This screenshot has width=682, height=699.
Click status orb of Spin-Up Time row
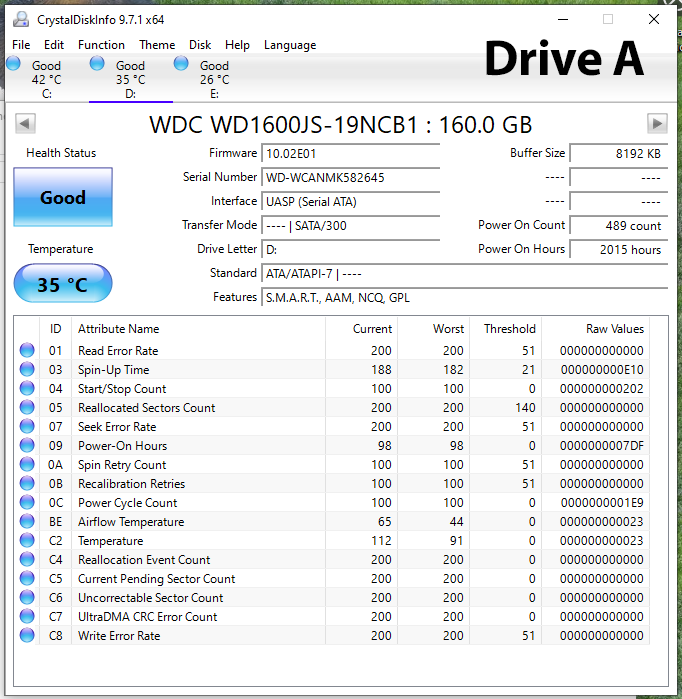coord(27,370)
